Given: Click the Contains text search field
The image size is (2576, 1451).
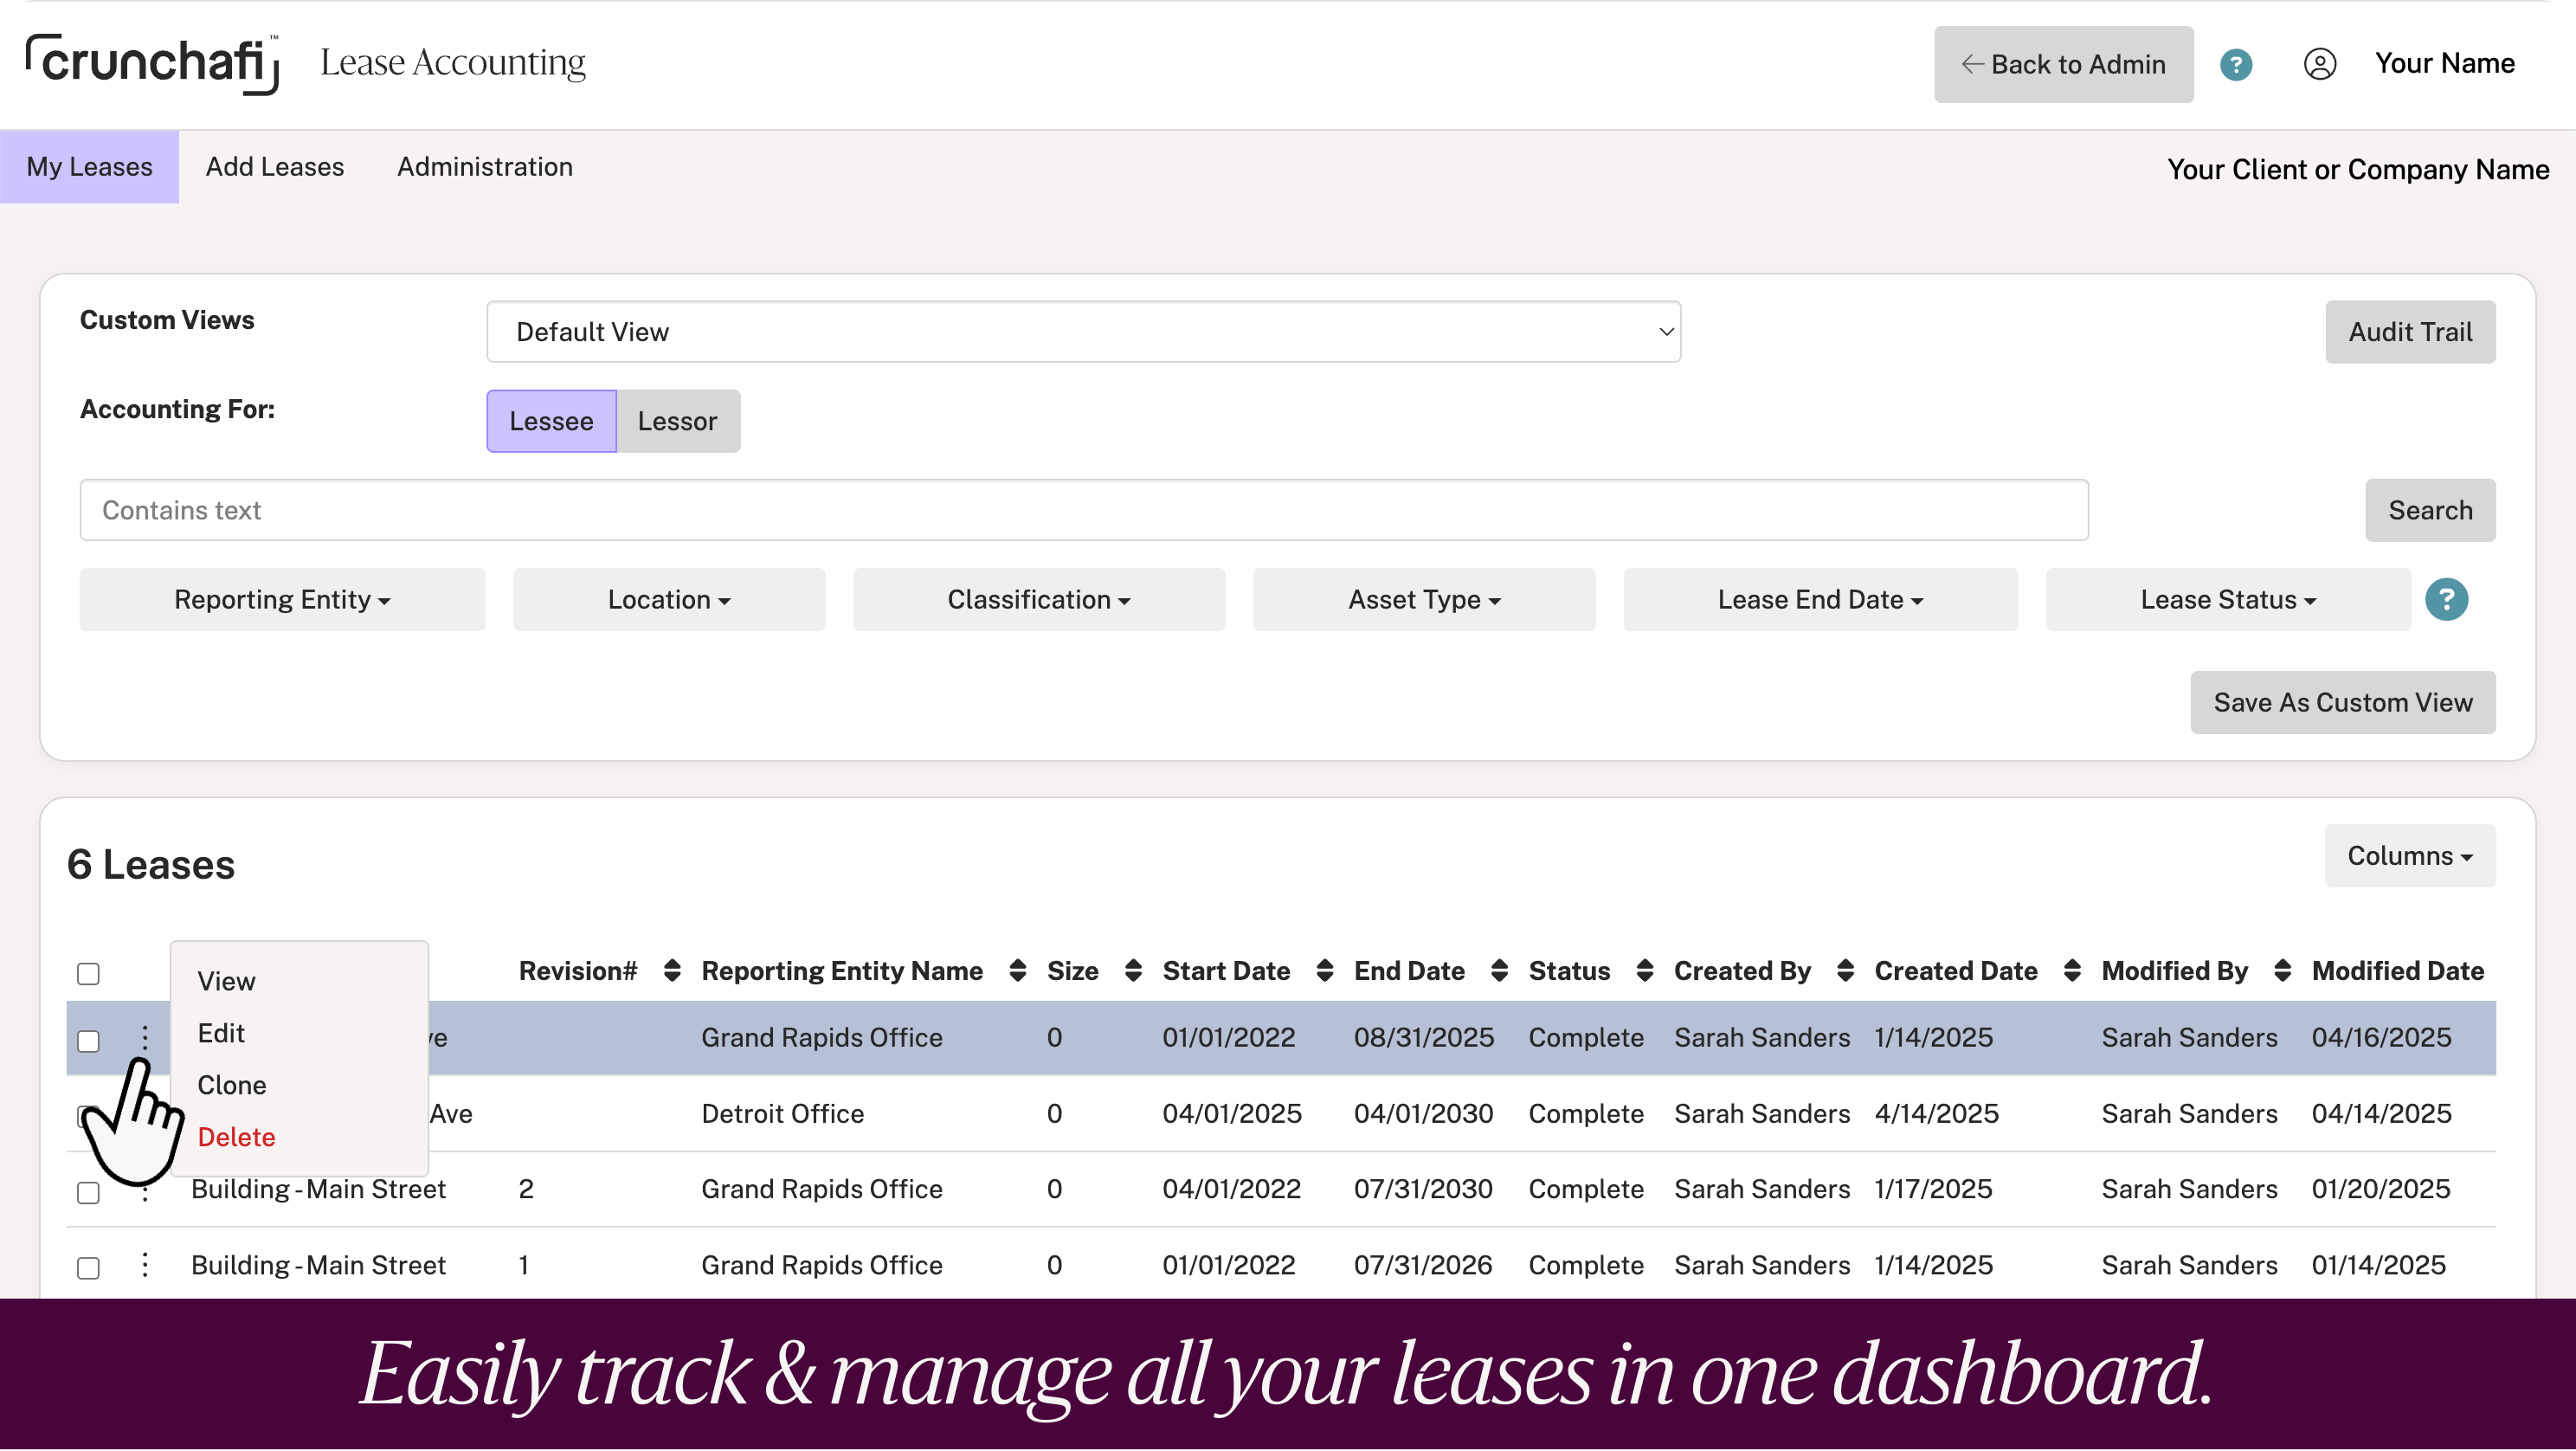Looking at the screenshot, I should tap(1083, 511).
